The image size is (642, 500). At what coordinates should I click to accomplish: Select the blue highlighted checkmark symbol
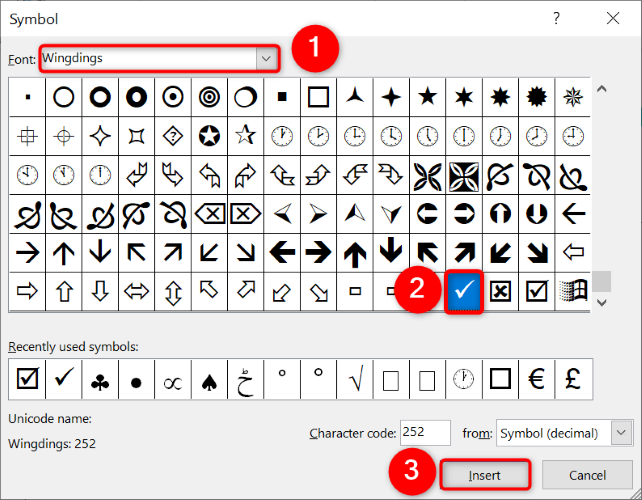(x=464, y=292)
